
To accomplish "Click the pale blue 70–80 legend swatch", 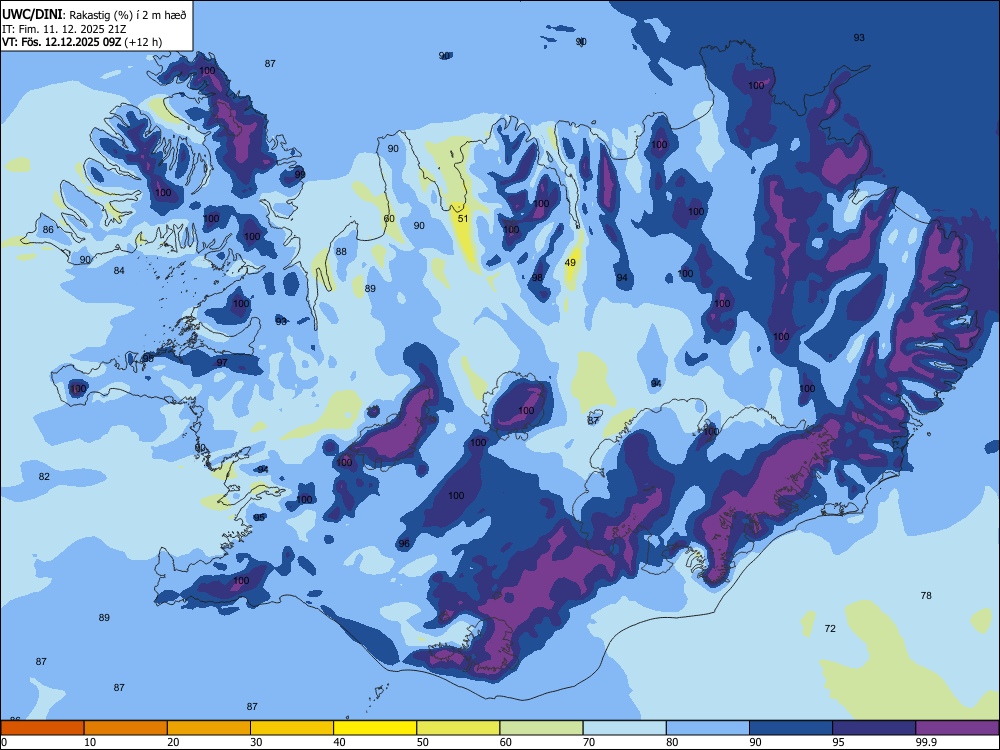I will [624, 728].
